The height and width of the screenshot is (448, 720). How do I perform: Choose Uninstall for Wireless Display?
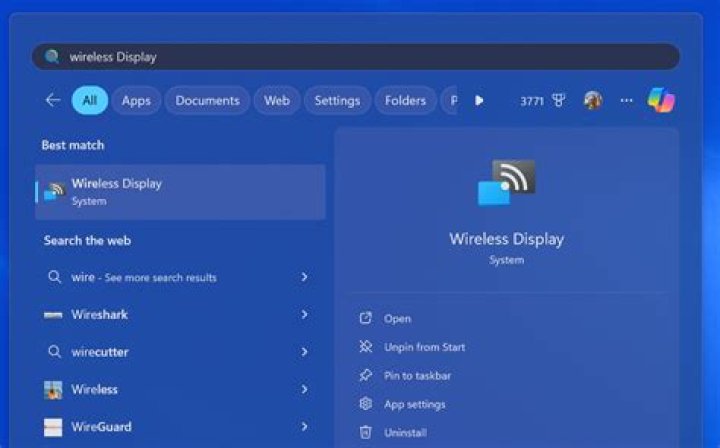point(405,433)
